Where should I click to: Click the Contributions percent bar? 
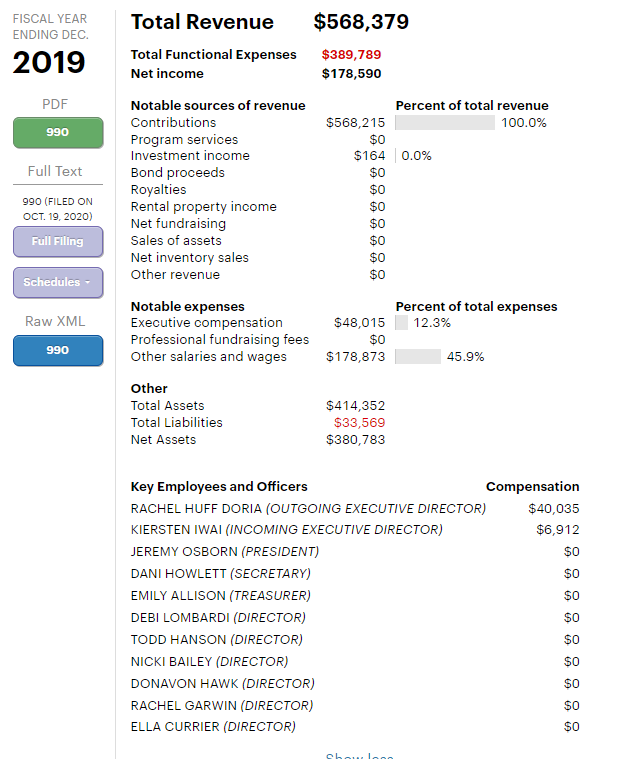click(445, 123)
